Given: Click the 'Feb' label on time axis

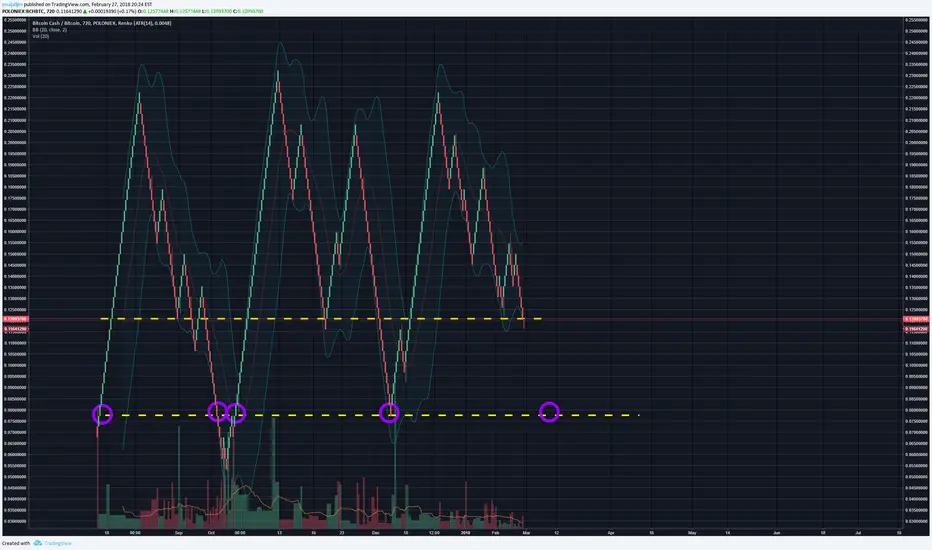Looking at the screenshot, I should coord(495,533).
